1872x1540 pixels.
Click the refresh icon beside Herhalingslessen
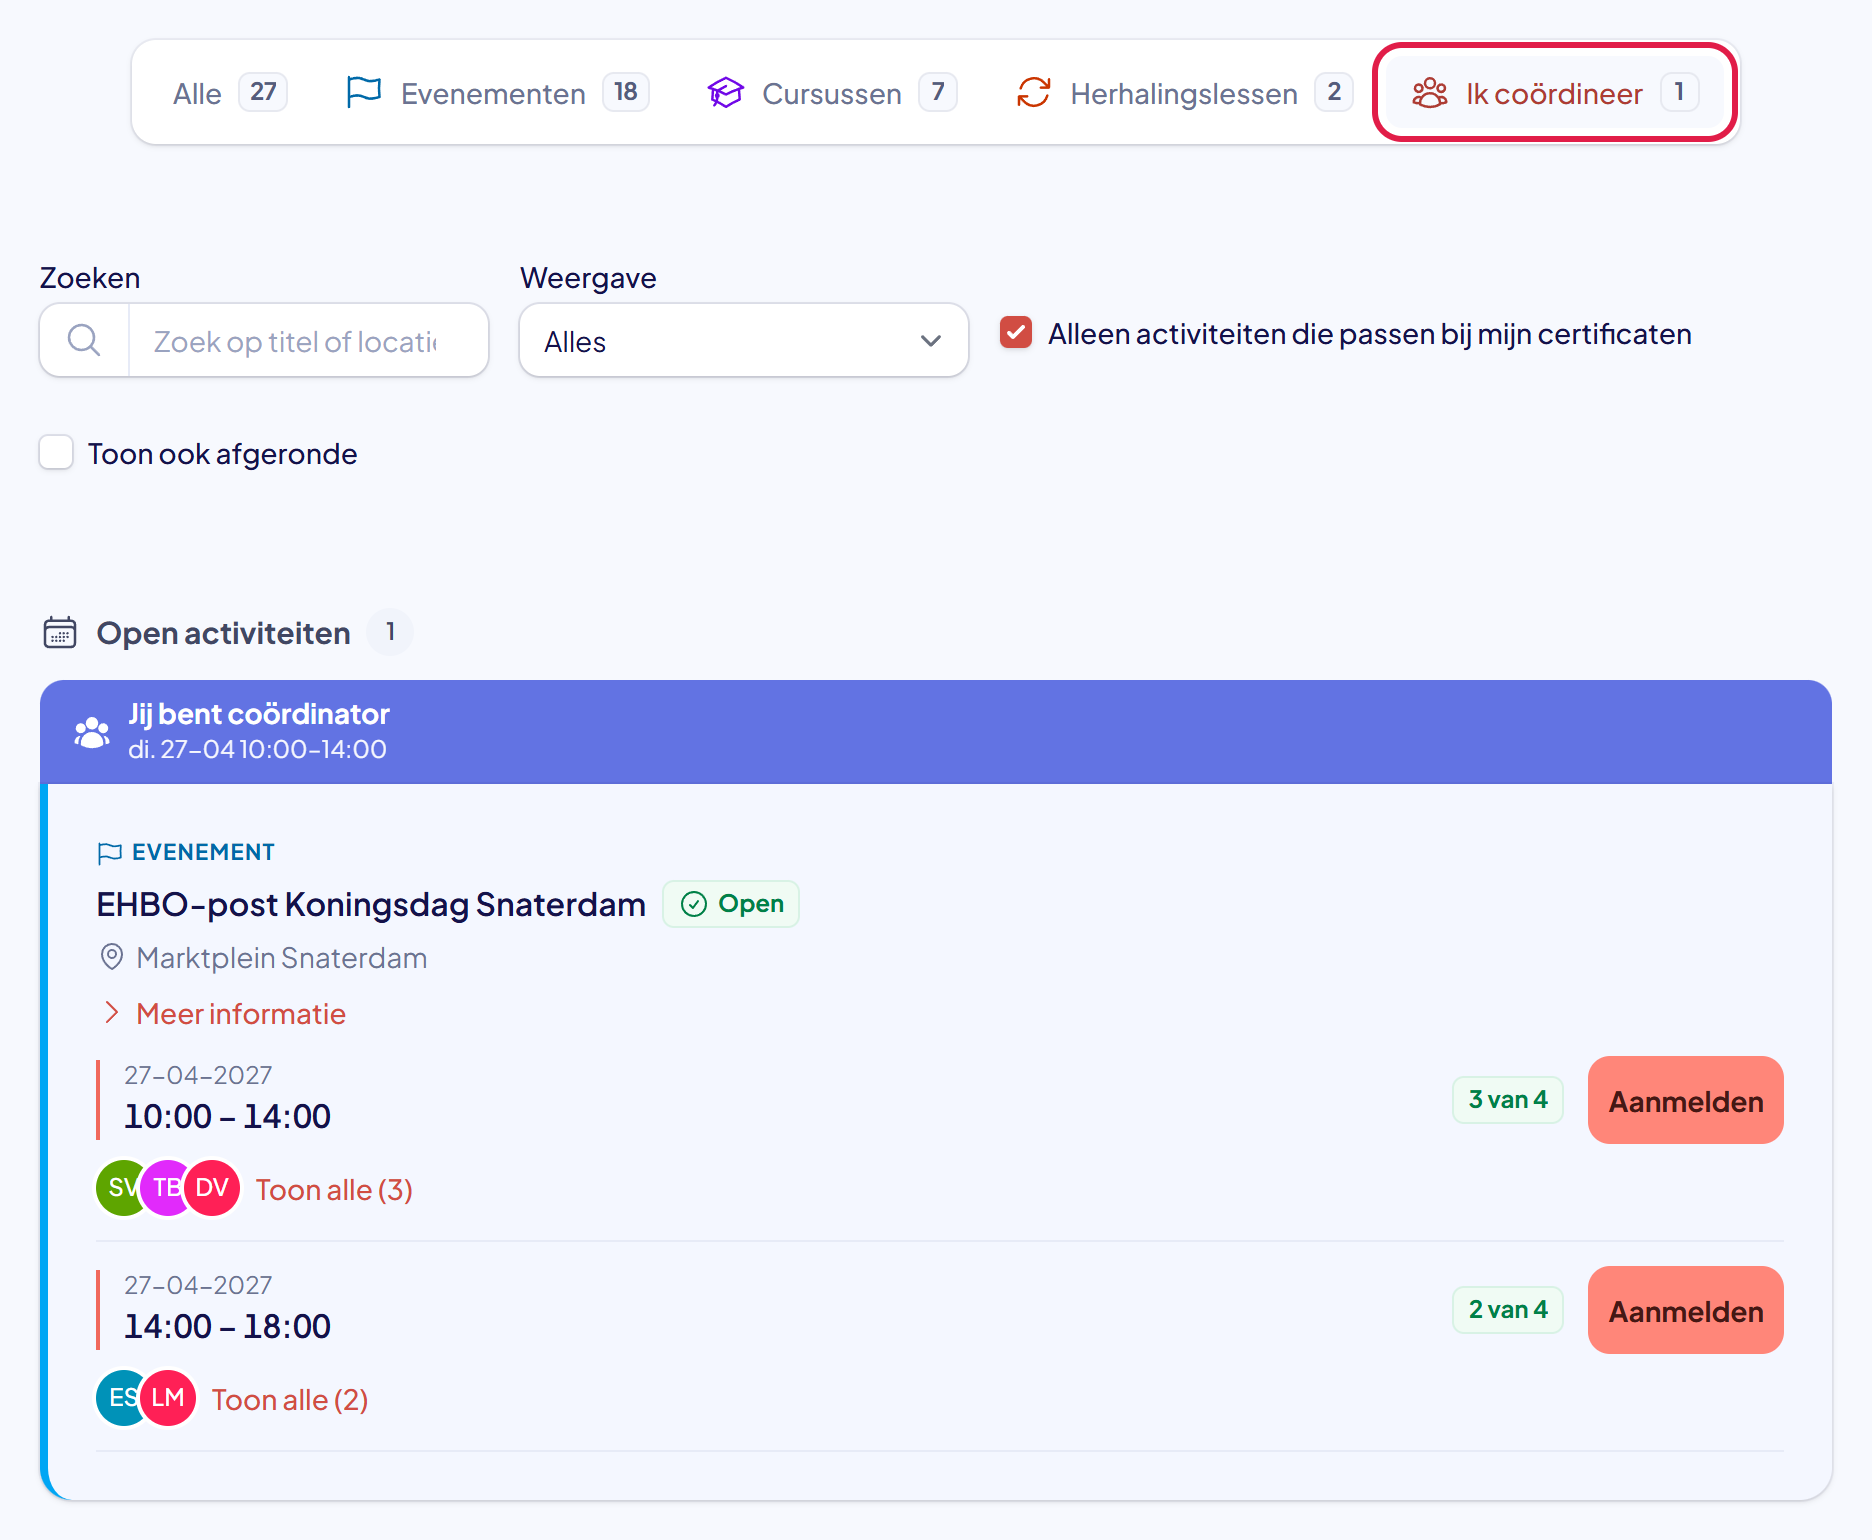click(x=1034, y=93)
